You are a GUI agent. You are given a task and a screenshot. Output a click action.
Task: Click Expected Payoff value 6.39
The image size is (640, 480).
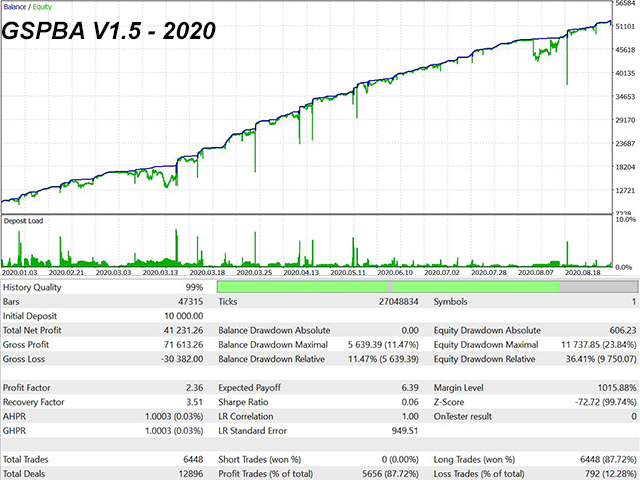(410, 388)
